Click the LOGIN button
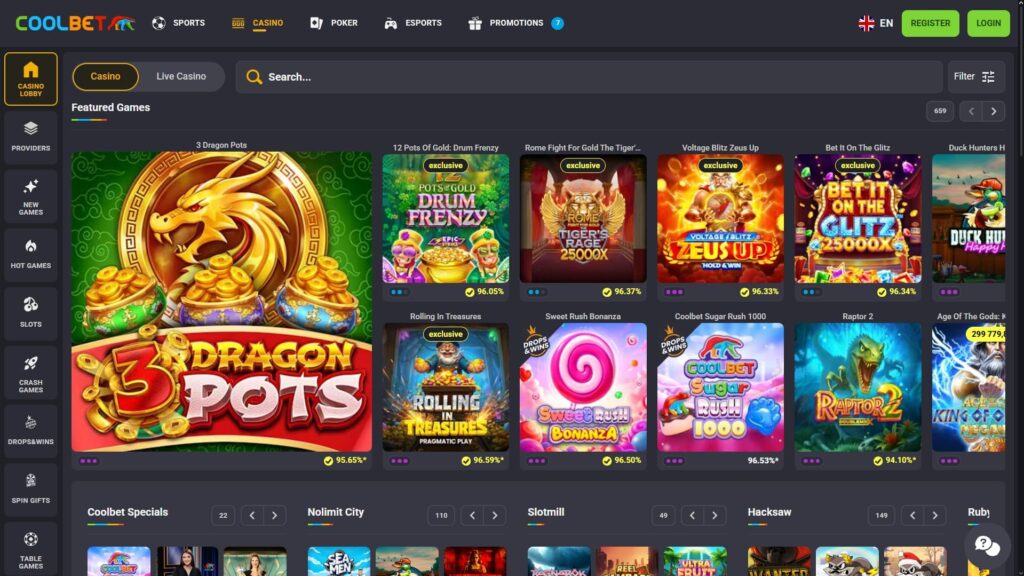The image size is (1024, 576). click(988, 22)
